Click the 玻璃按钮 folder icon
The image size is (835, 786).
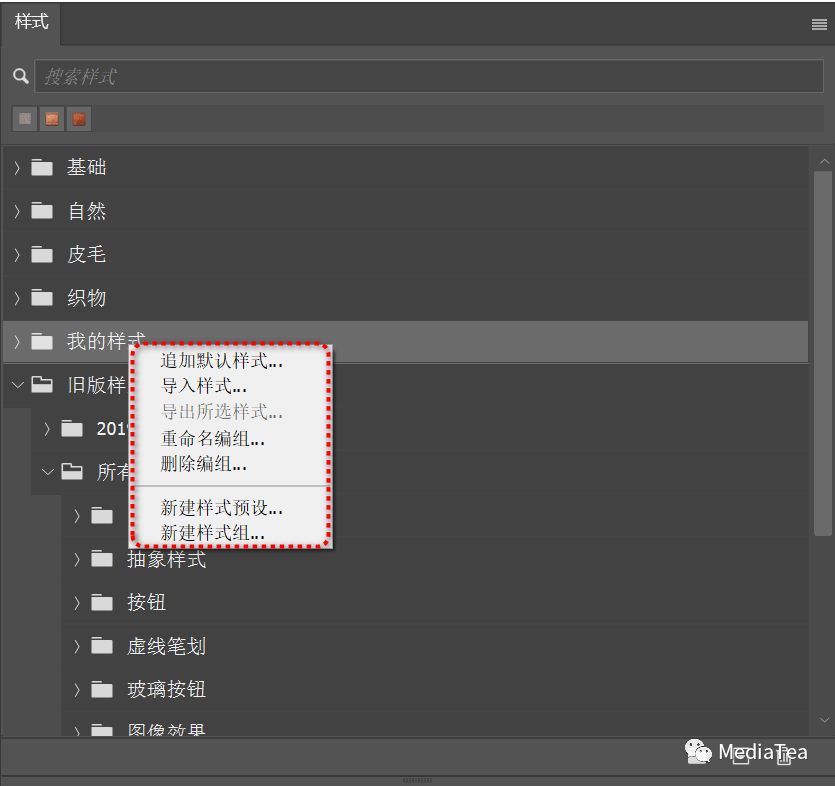coord(102,689)
